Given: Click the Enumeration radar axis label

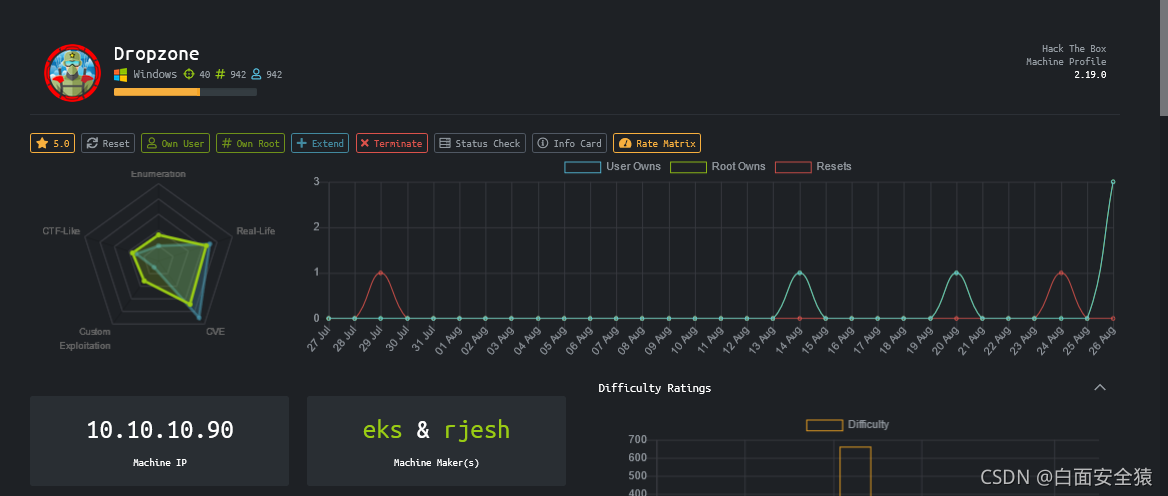Looking at the screenshot, I should 158,174.
